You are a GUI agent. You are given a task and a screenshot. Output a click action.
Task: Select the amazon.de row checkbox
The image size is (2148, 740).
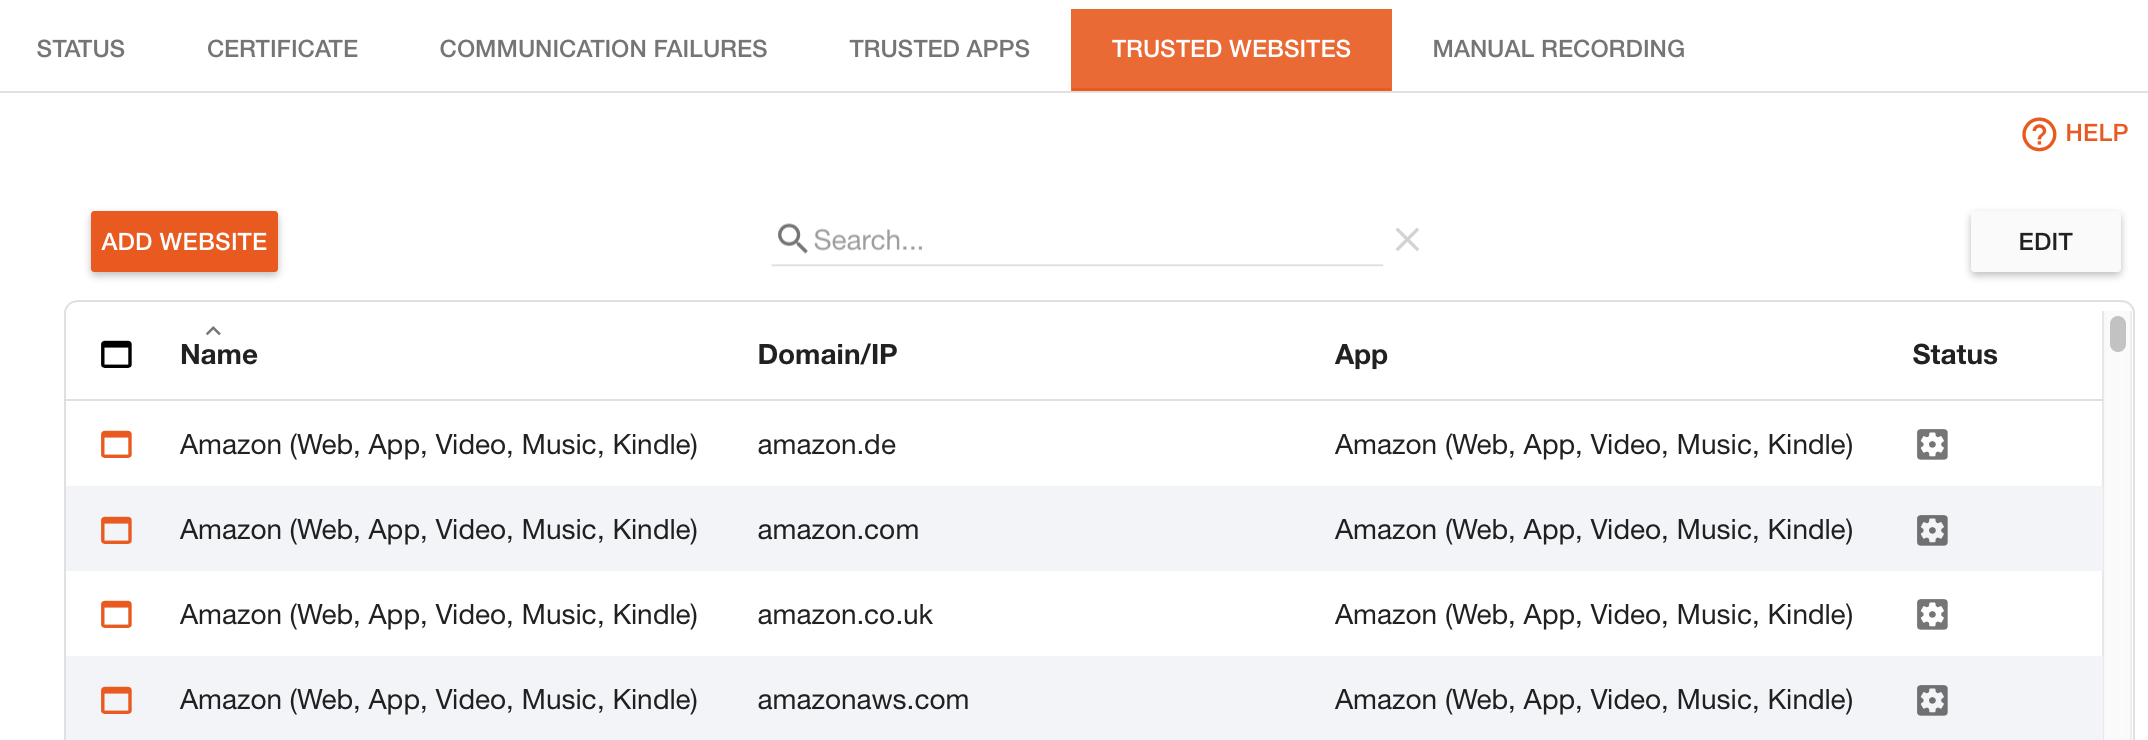point(116,444)
